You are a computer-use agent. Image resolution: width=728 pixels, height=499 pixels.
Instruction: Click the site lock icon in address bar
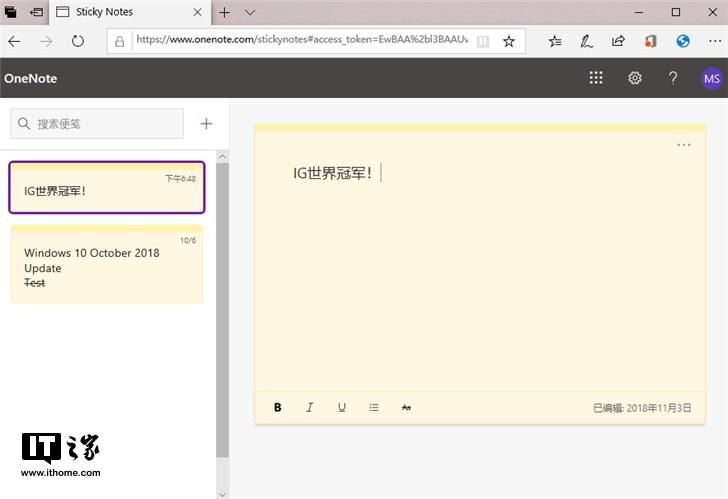click(x=120, y=42)
